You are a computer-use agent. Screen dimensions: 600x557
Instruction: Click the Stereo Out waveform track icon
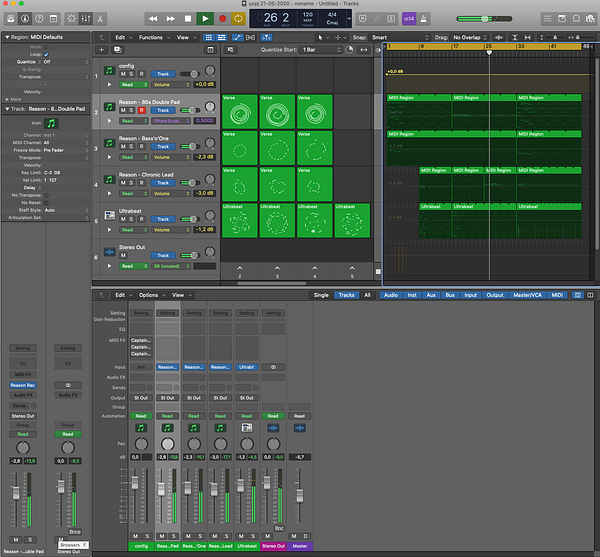[110, 251]
